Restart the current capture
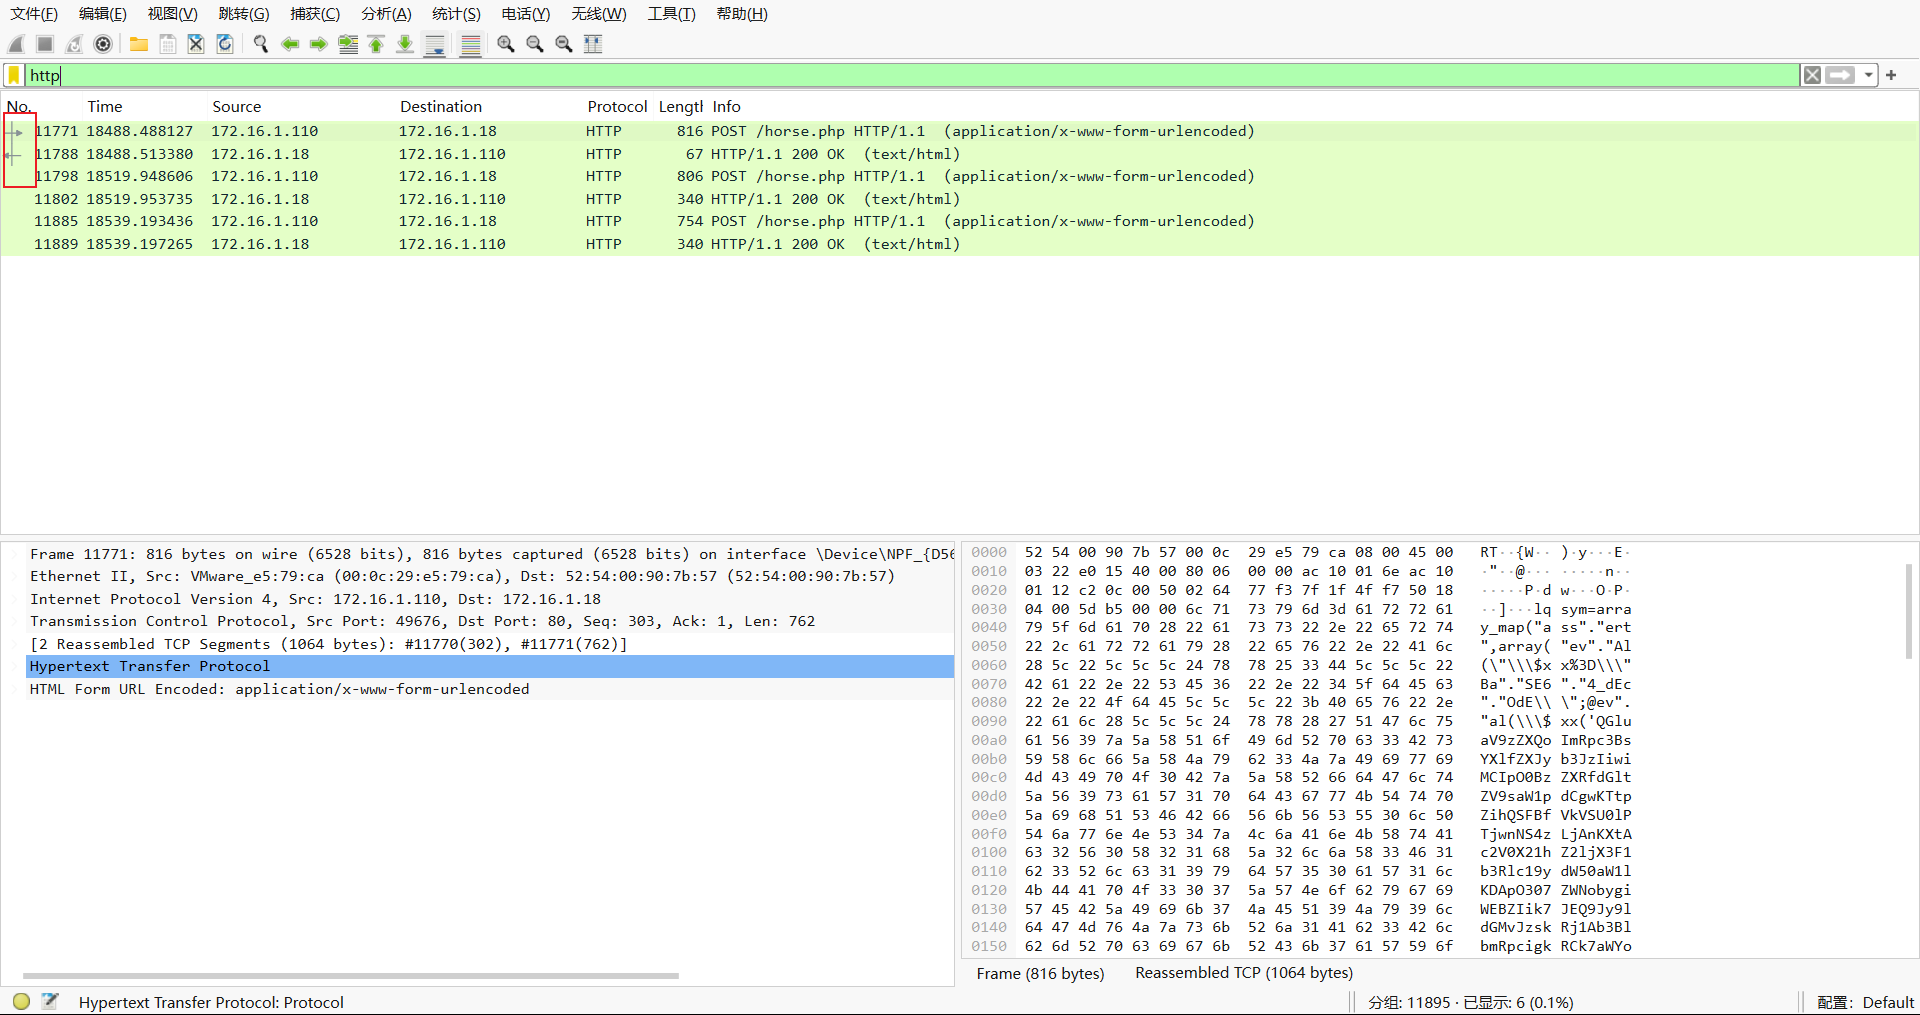The width and height of the screenshot is (1920, 1015). pyautogui.click(x=74, y=44)
